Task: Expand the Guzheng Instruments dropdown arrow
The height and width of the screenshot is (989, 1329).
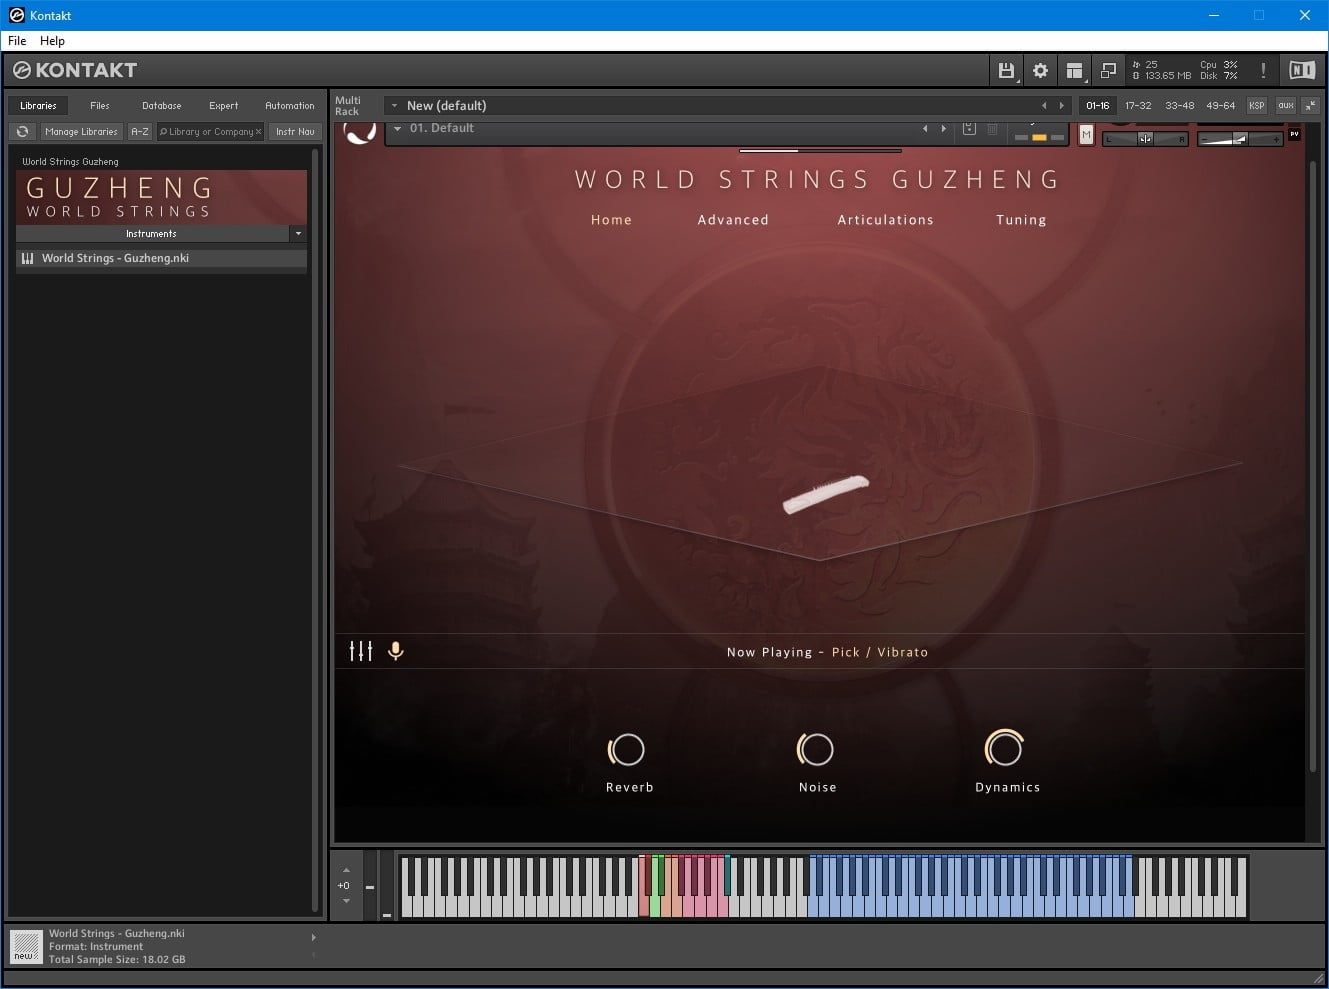Action: click(x=298, y=233)
